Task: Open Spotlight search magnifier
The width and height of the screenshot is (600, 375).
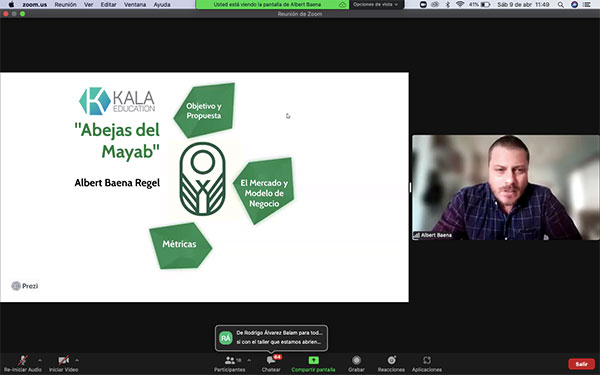Action: coord(561,5)
